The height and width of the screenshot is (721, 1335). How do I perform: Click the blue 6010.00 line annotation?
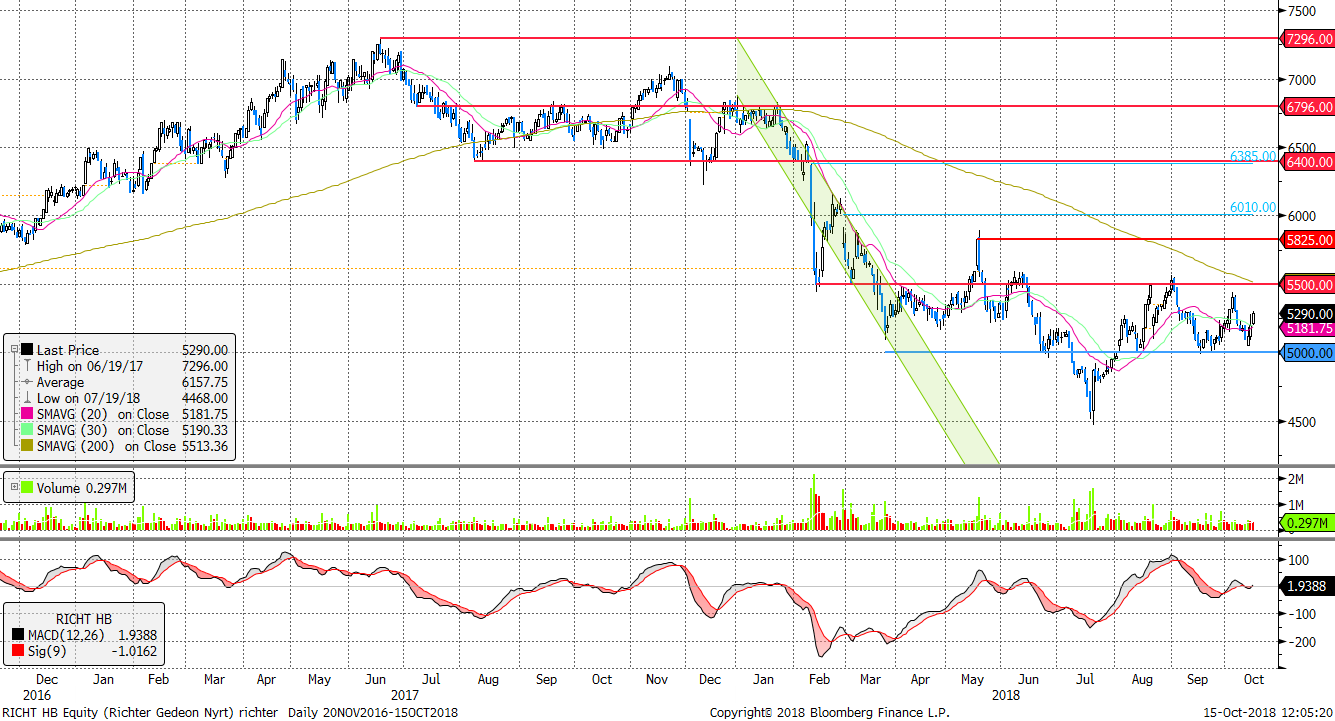click(1253, 207)
